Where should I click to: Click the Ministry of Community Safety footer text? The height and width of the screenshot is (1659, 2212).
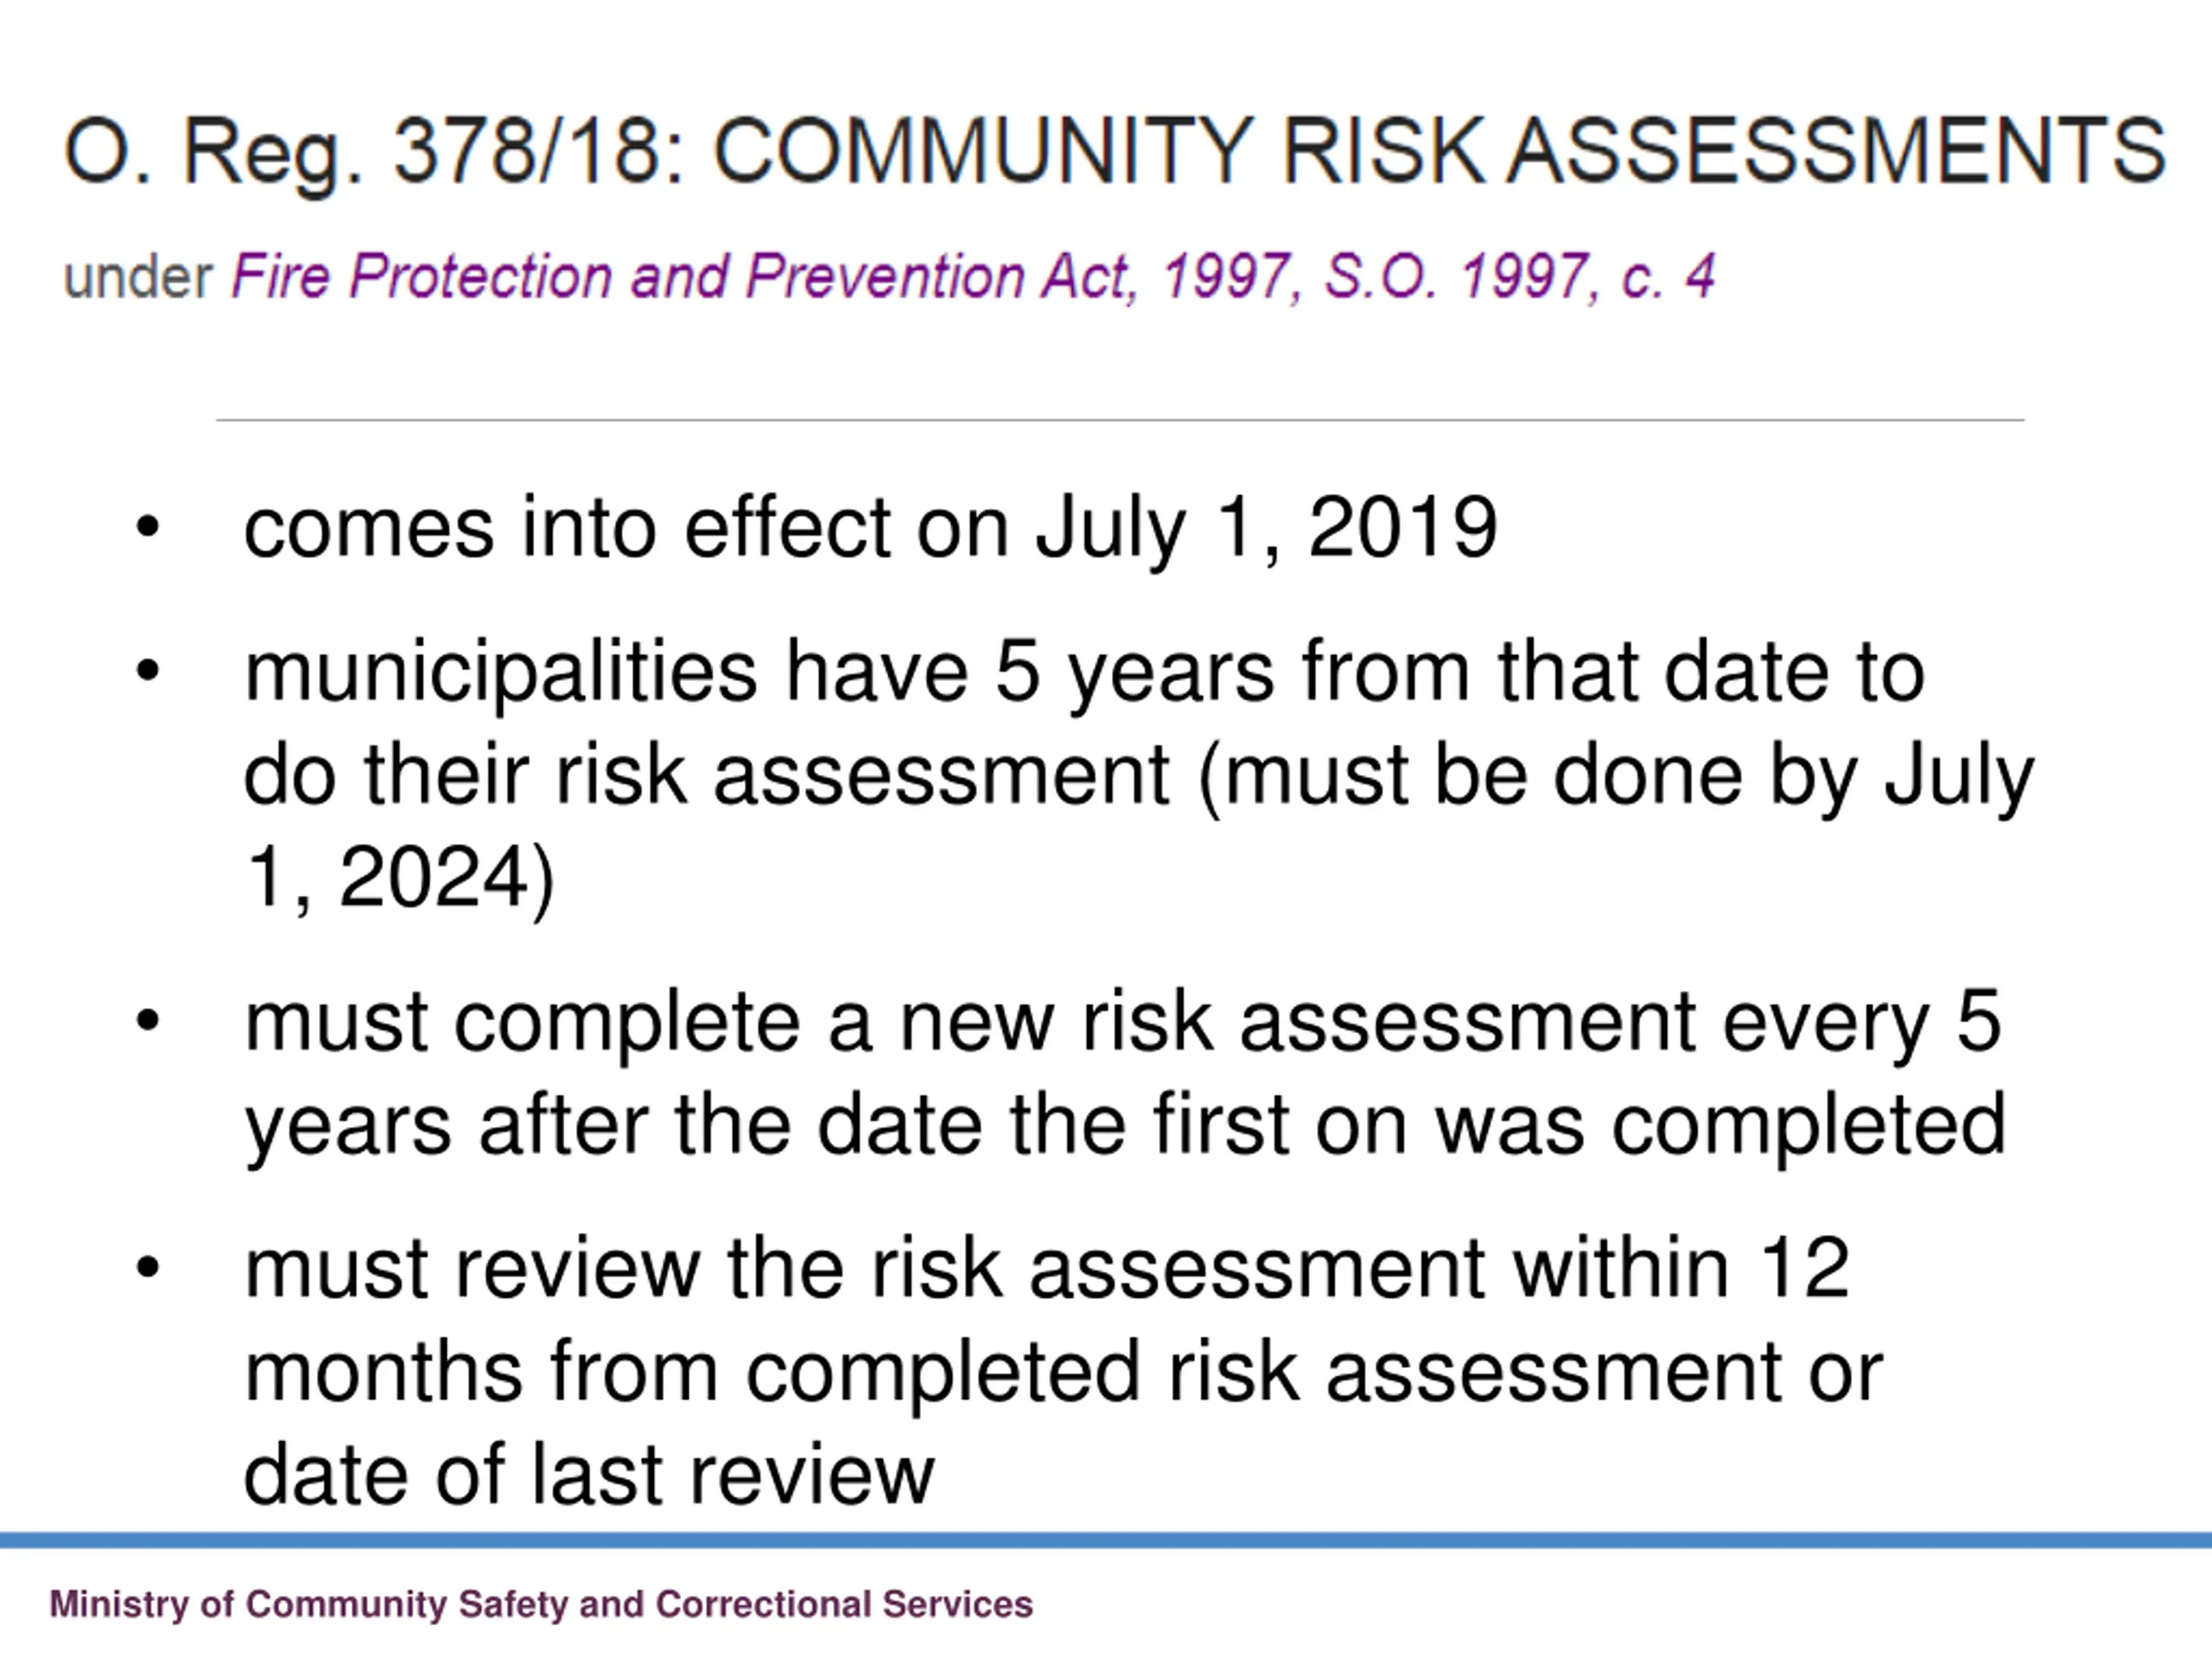541,1605
